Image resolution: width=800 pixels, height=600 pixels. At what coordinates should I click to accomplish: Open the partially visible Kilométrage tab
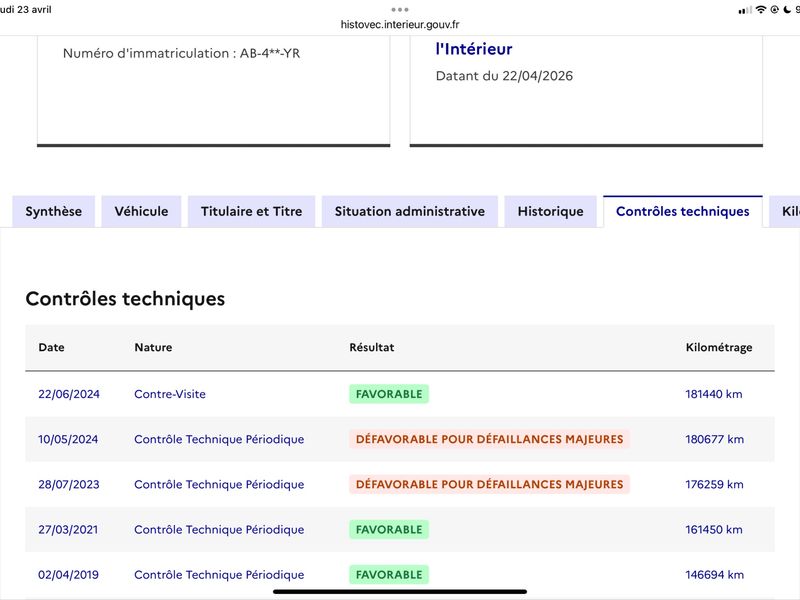pyautogui.click(x=786, y=211)
